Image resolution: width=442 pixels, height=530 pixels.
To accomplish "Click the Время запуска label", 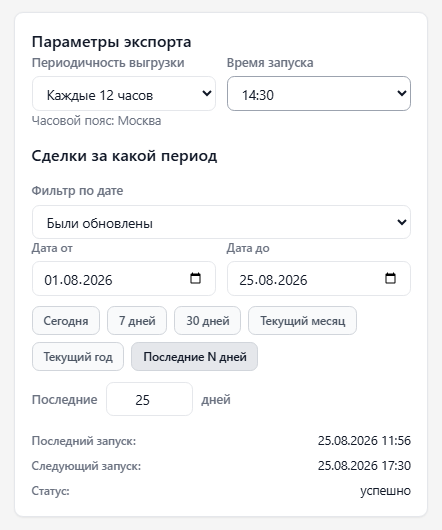I will (270, 63).
